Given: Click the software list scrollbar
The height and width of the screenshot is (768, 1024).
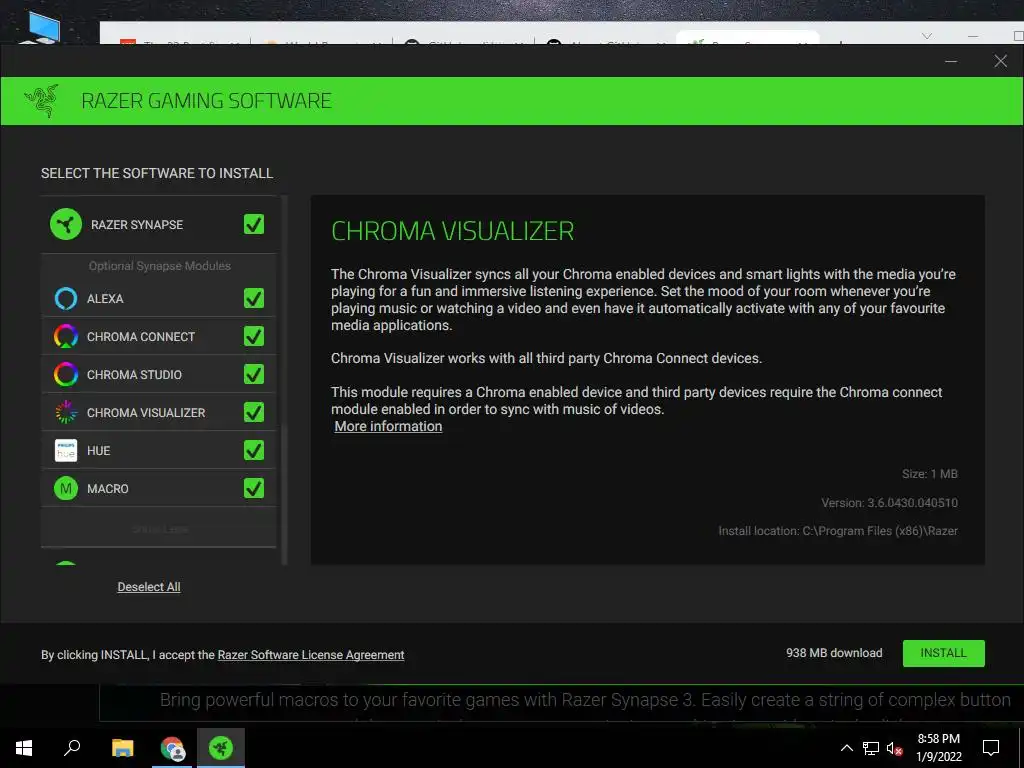Looking at the screenshot, I should (x=284, y=380).
